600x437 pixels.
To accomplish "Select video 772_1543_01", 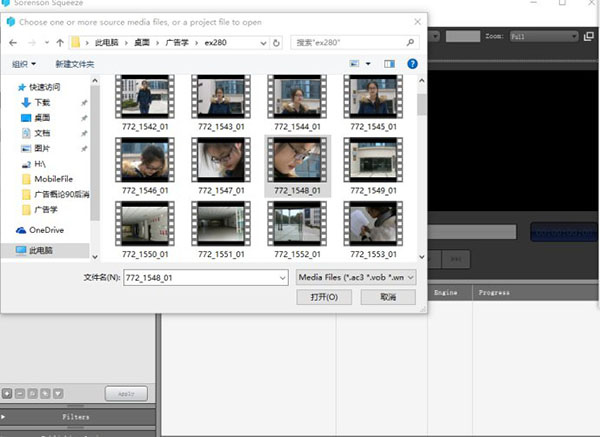I will [221, 103].
